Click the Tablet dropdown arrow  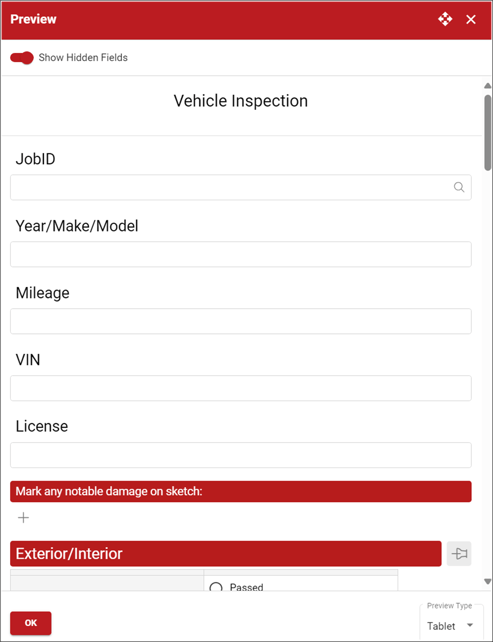(x=470, y=625)
